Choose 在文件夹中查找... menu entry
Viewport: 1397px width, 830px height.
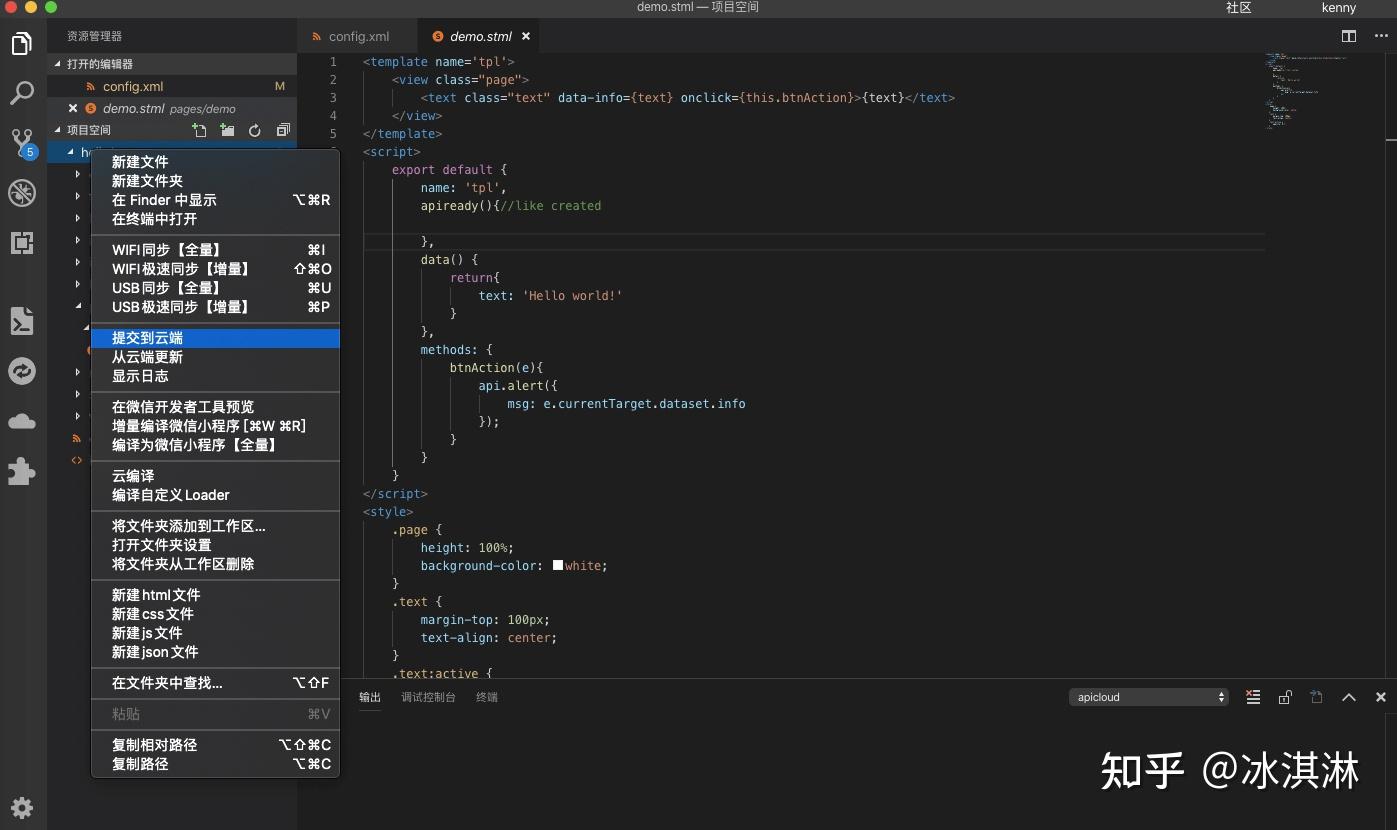[x=215, y=683]
